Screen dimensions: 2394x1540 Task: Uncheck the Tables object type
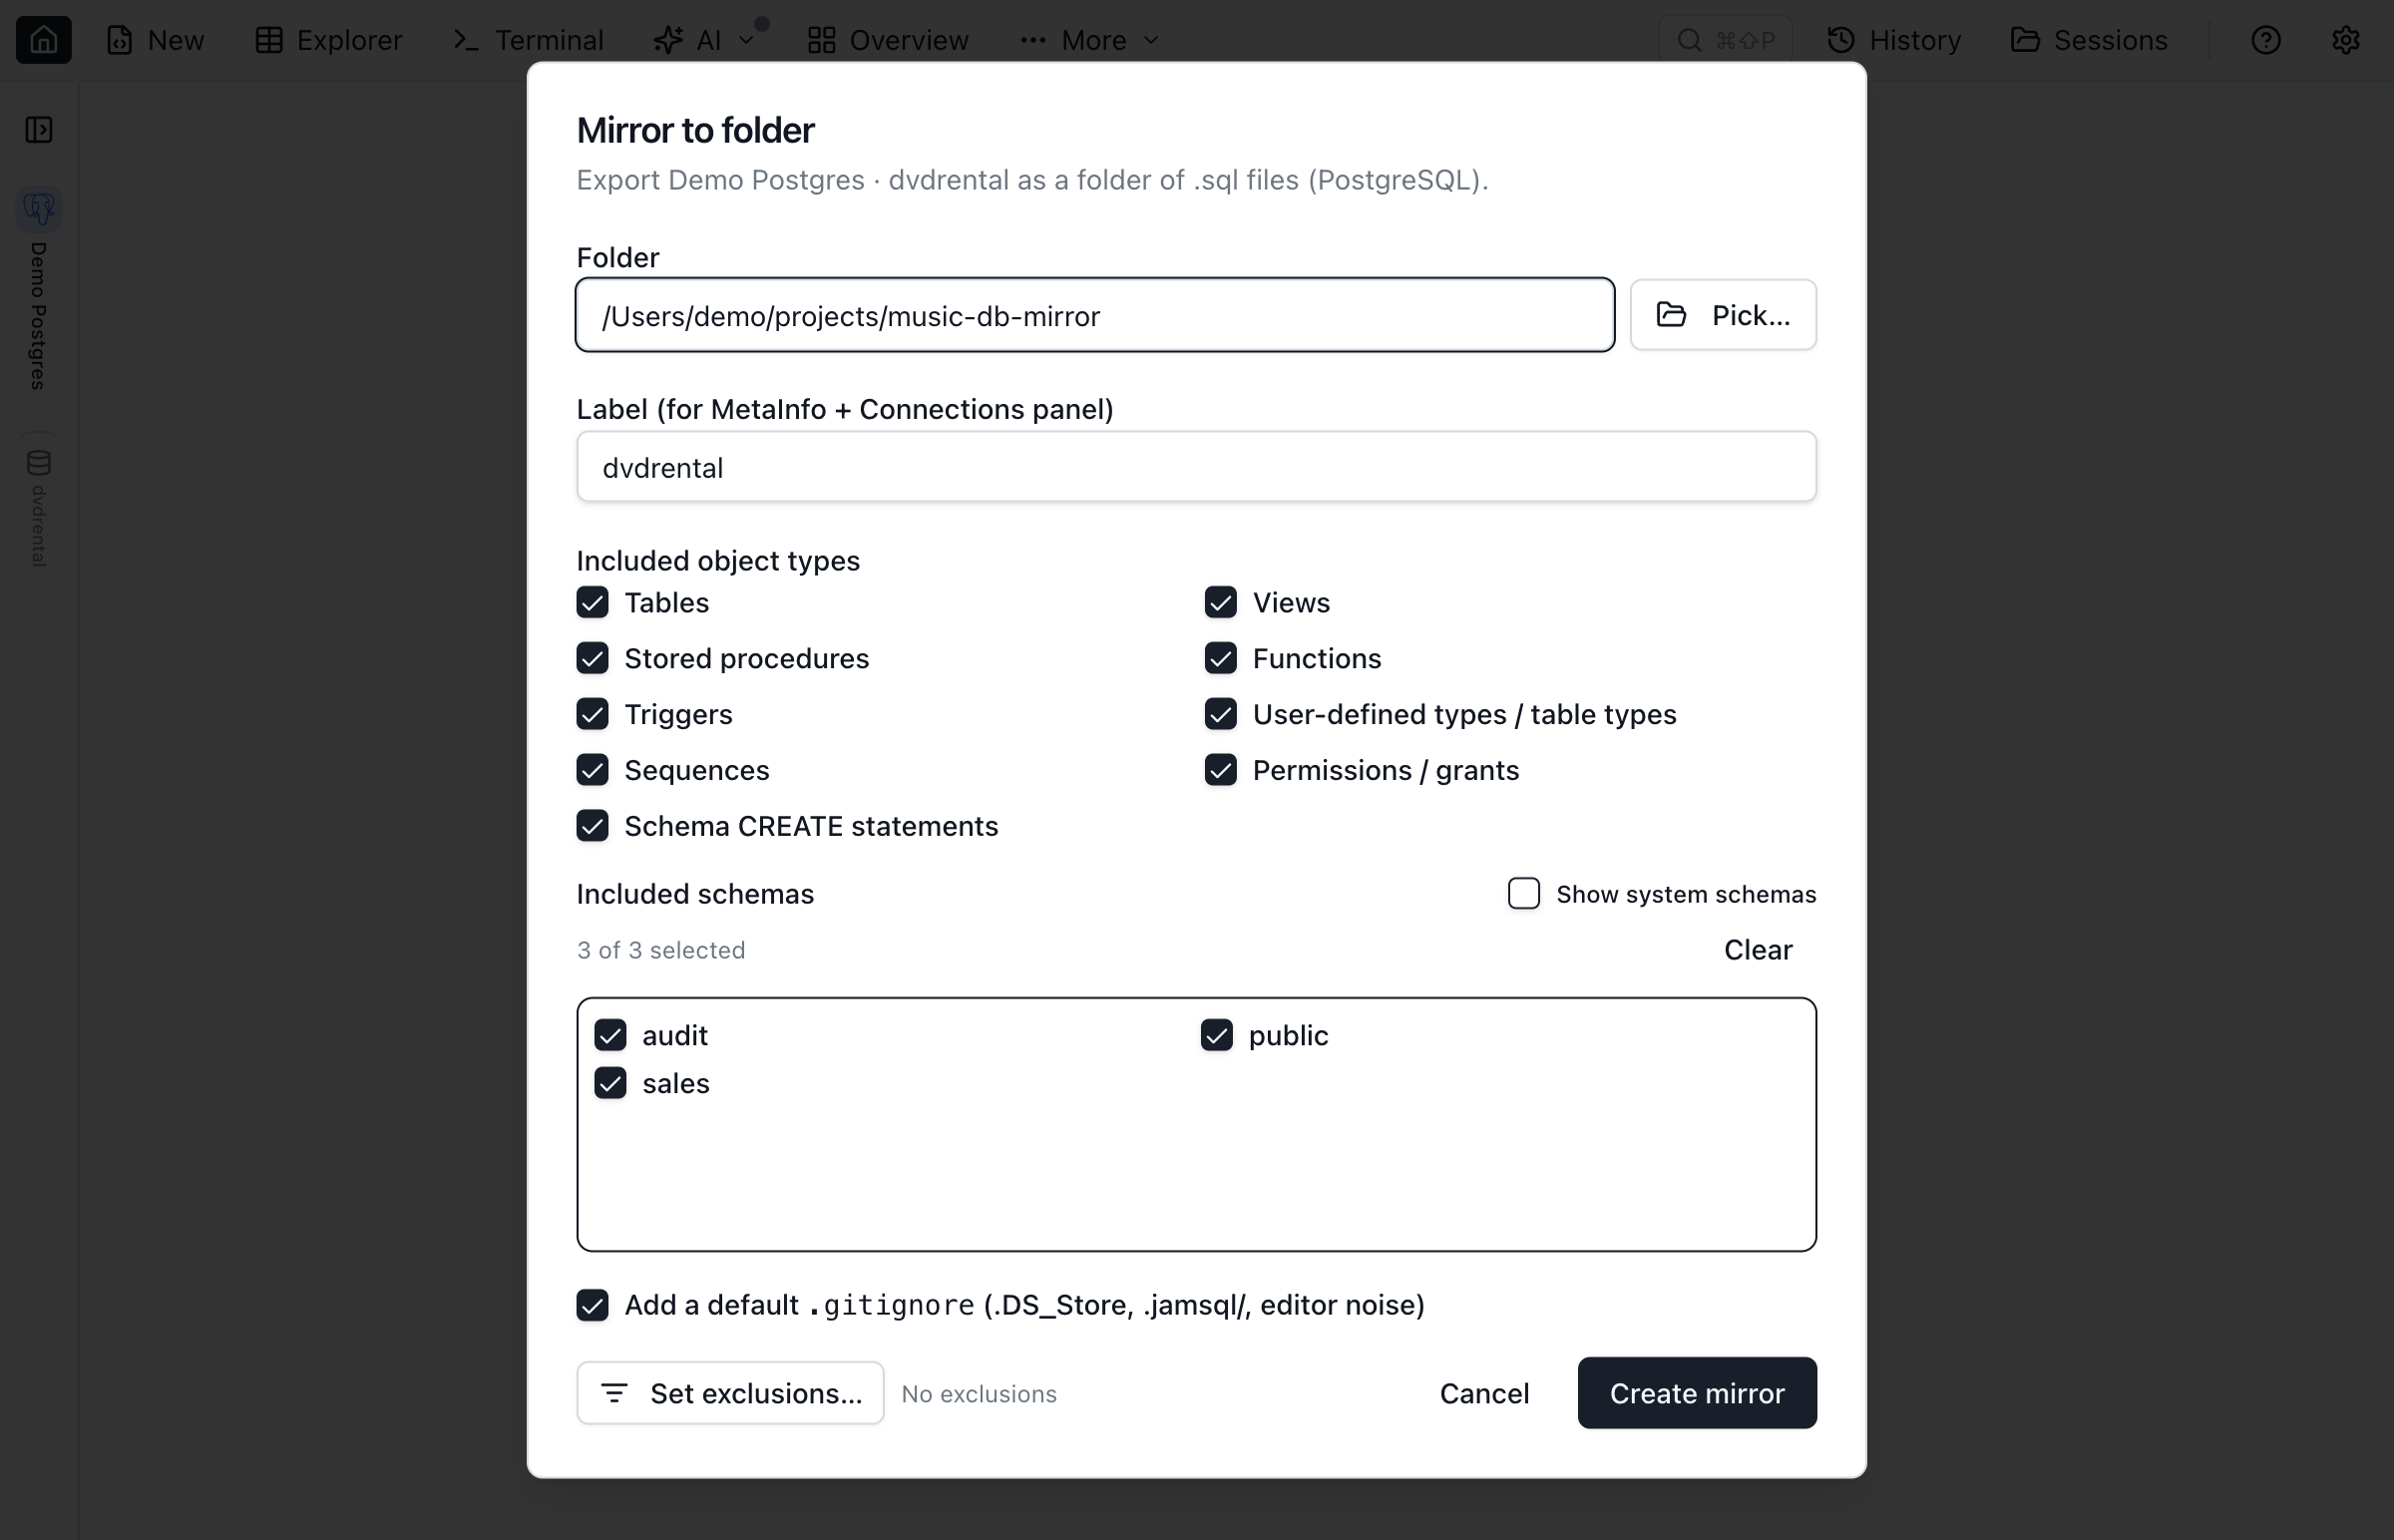(x=592, y=602)
